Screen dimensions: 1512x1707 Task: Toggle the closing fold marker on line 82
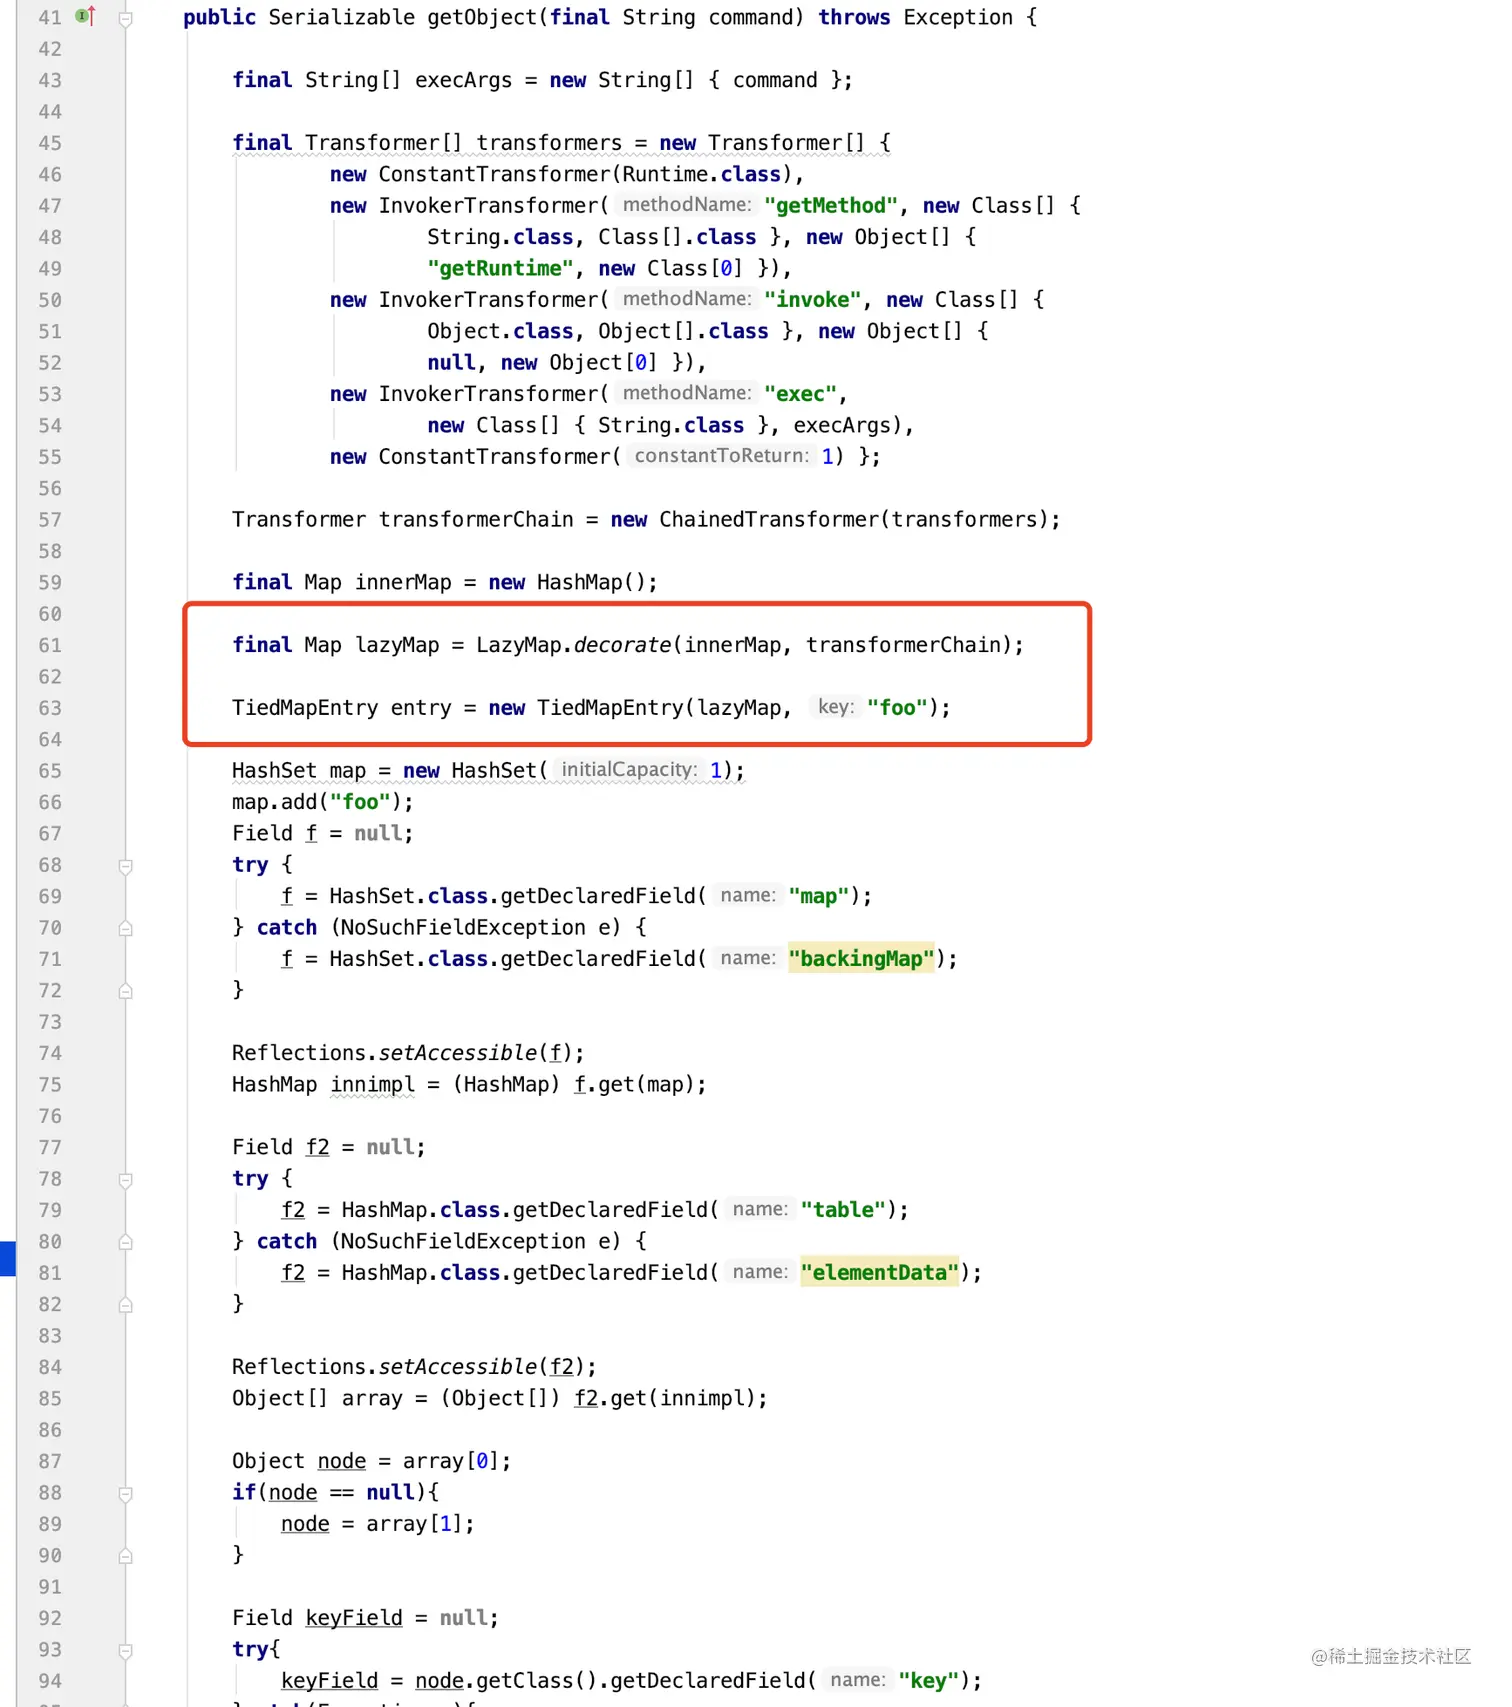(126, 1306)
